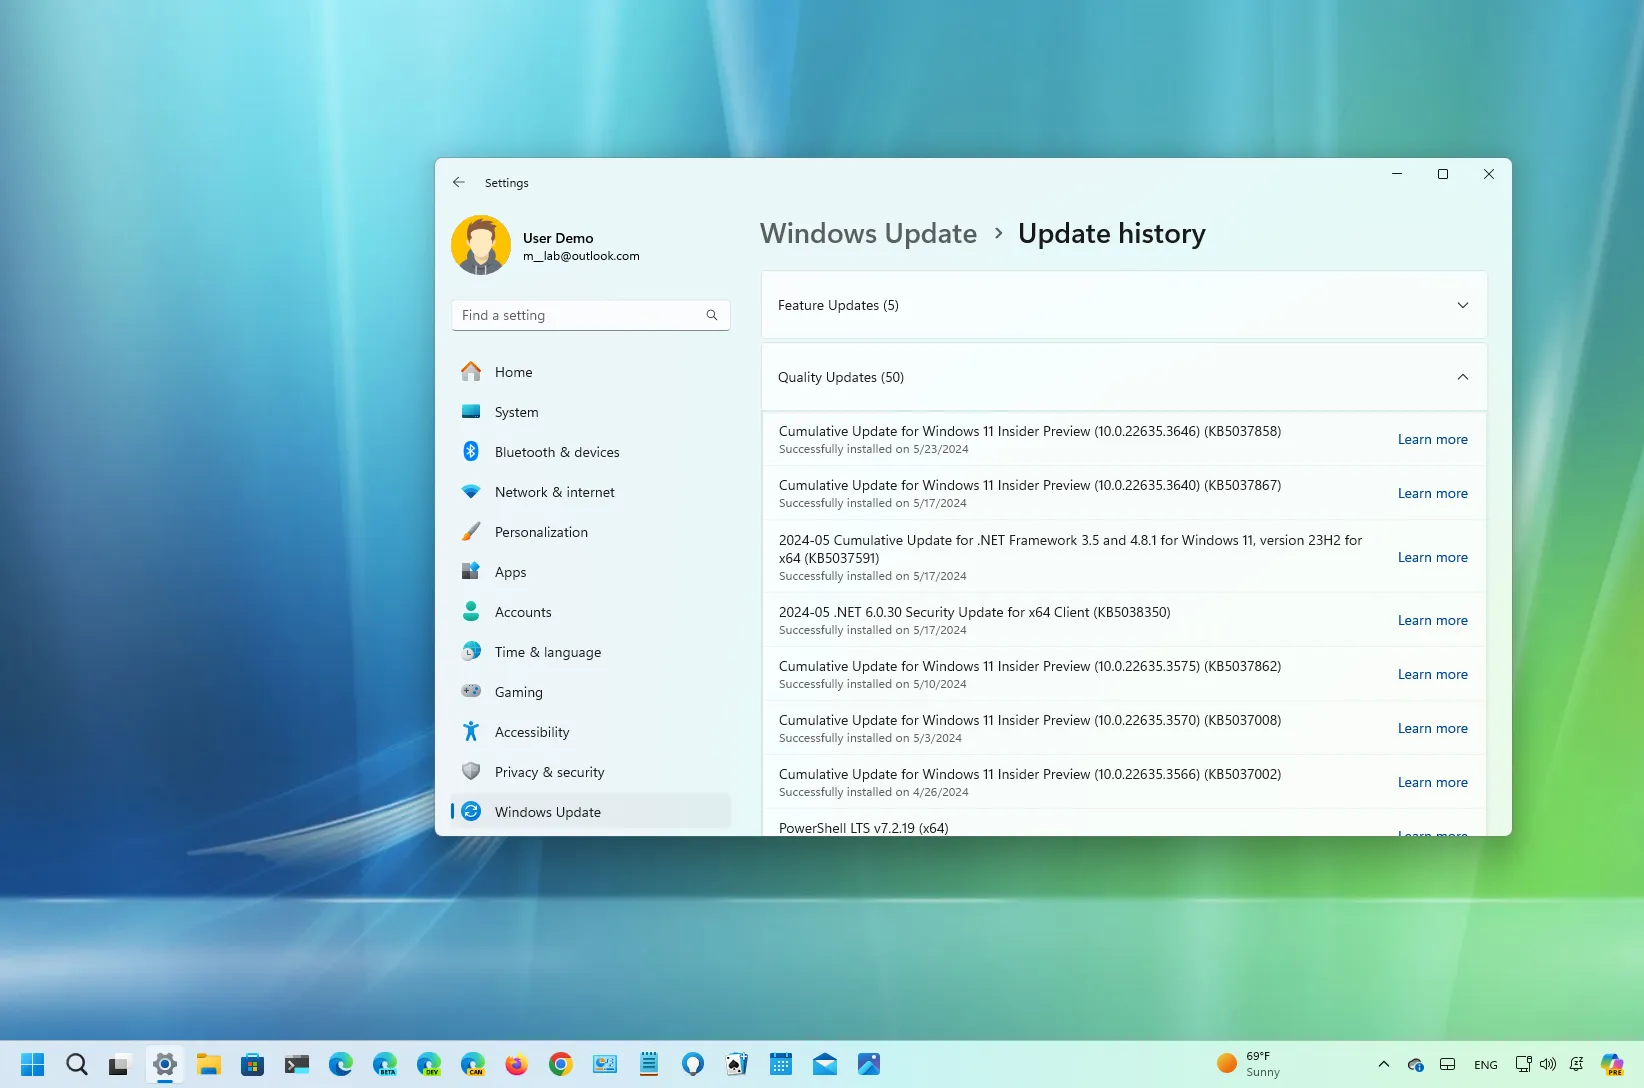Click the Time & language clock icon
Screen dimensions: 1644x1088
click(x=471, y=651)
